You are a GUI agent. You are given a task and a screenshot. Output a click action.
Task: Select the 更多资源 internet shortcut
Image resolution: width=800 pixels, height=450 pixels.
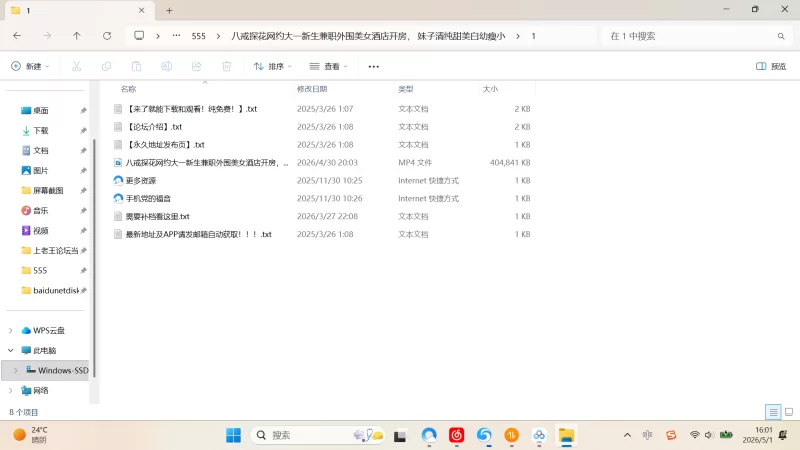141,181
